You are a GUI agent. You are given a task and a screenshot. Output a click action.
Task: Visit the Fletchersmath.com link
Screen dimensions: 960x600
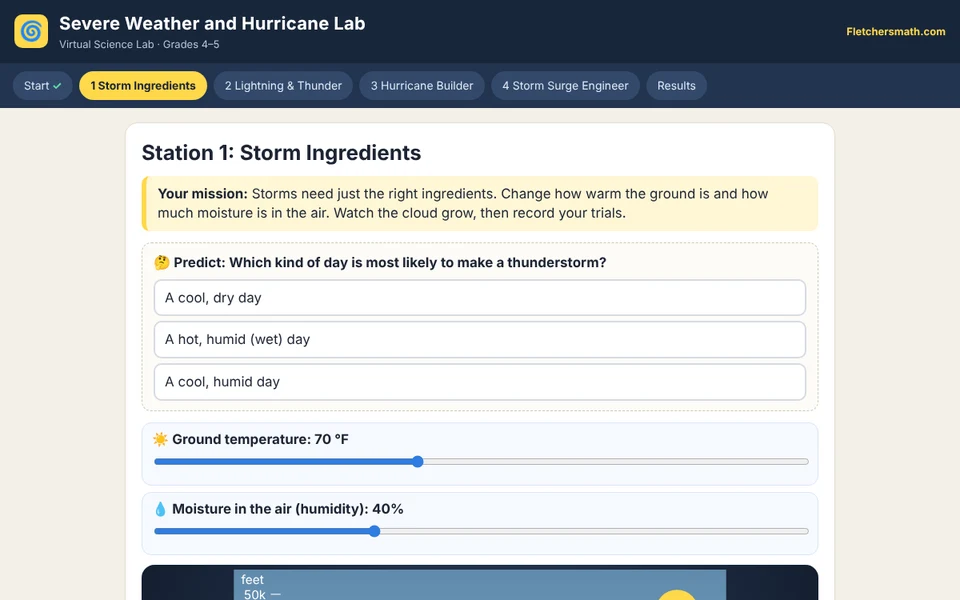pos(896,32)
